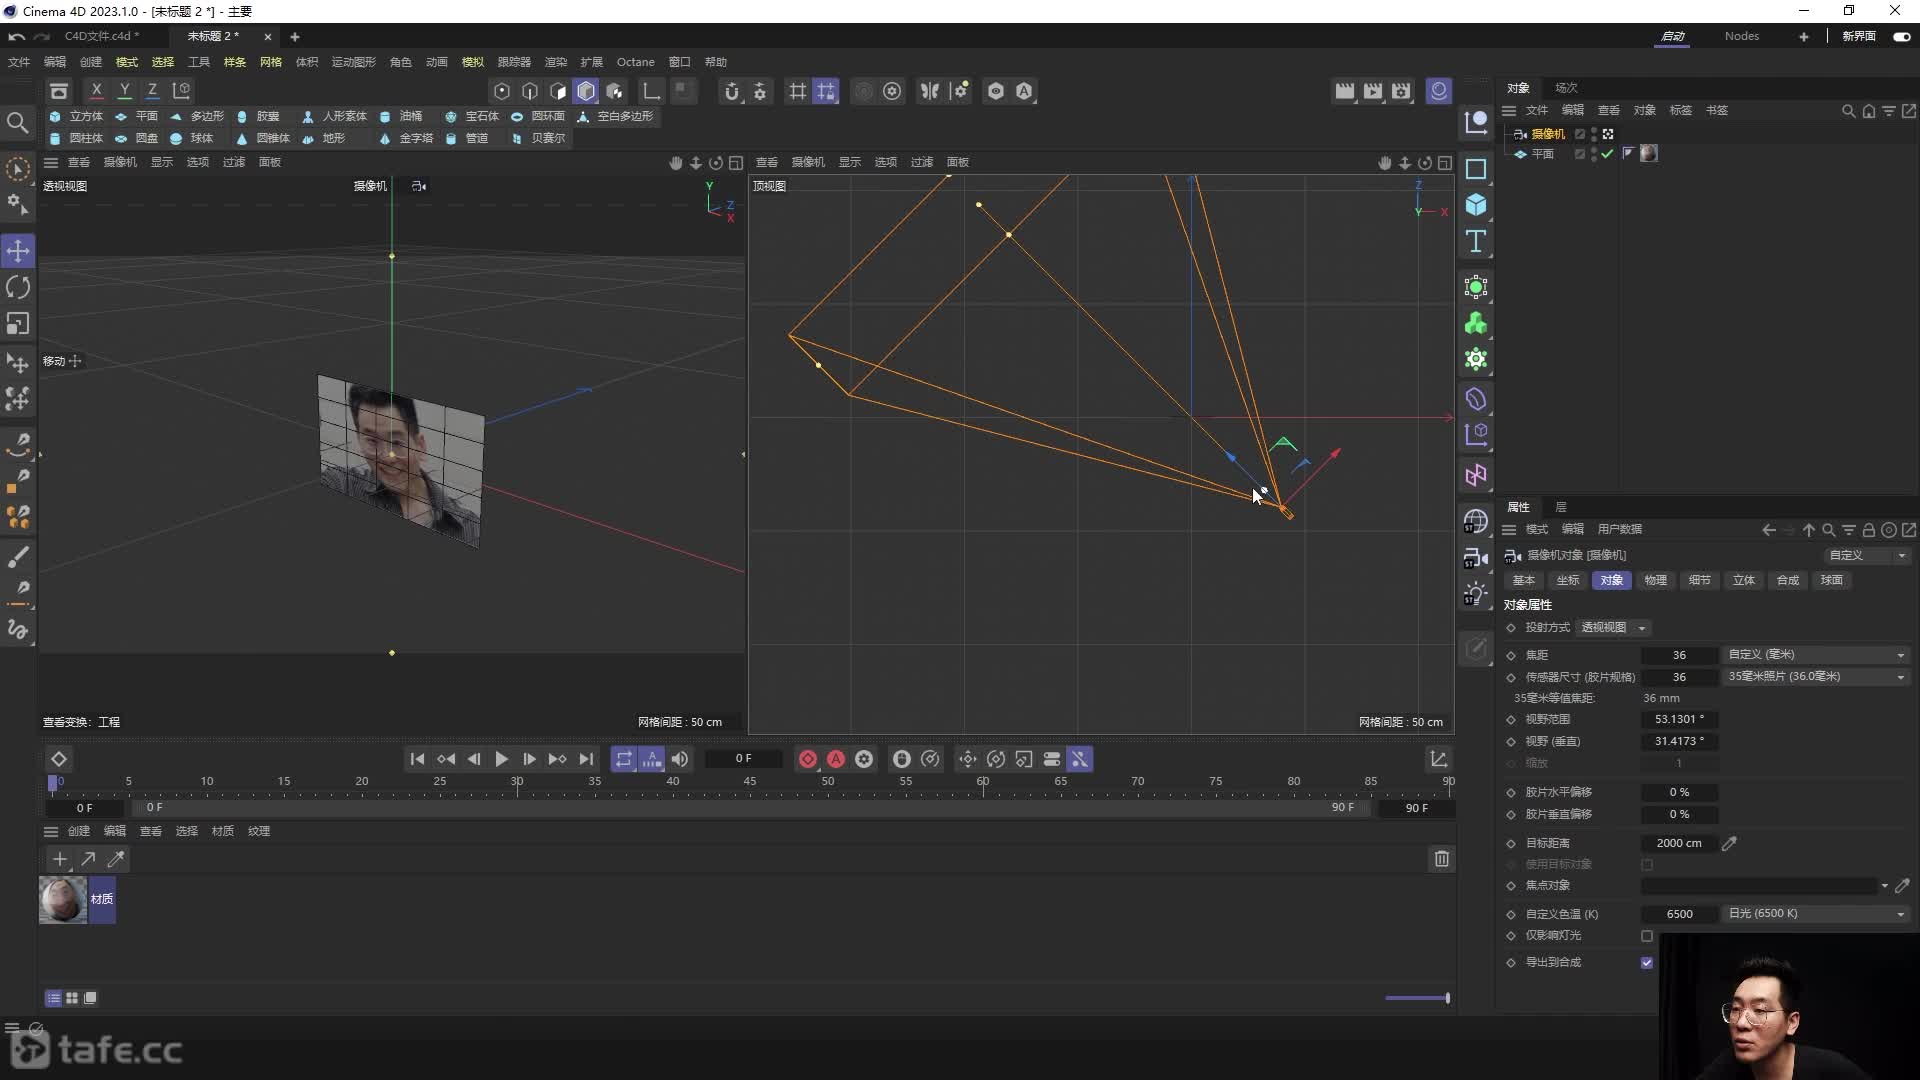Image resolution: width=1920 pixels, height=1080 pixels.
Task: Open the 物理 camera tab
Action: click(x=1655, y=581)
